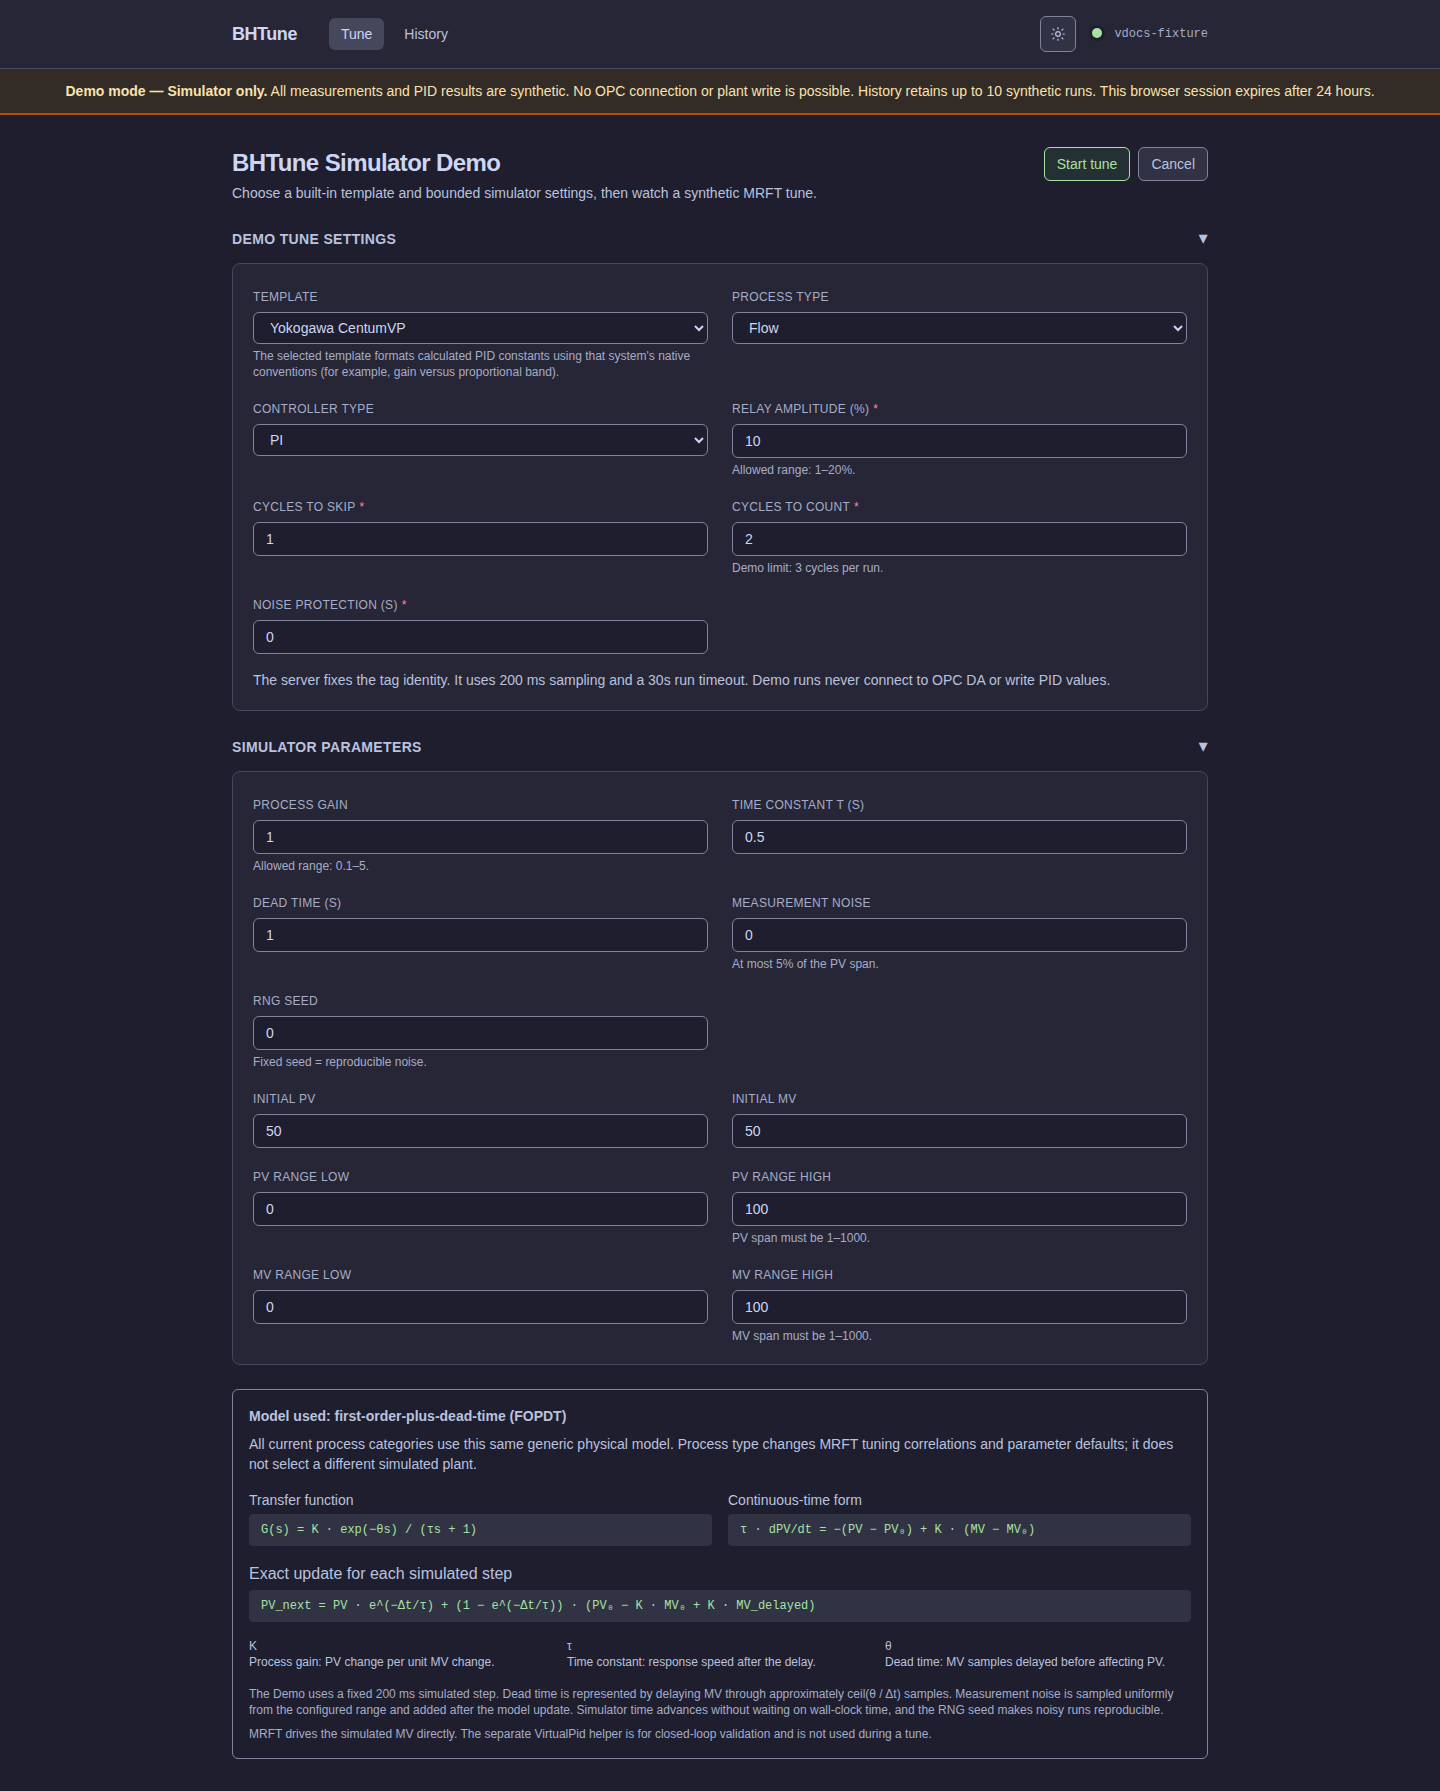Collapse the Simulator Parameters section arrow

tap(1203, 747)
